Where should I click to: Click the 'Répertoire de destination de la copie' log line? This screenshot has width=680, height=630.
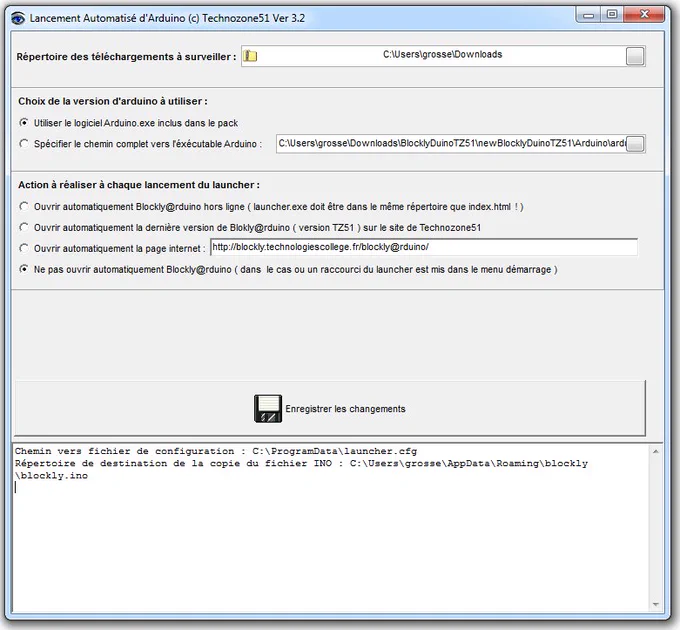pyautogui.click(x=301, y=464)
